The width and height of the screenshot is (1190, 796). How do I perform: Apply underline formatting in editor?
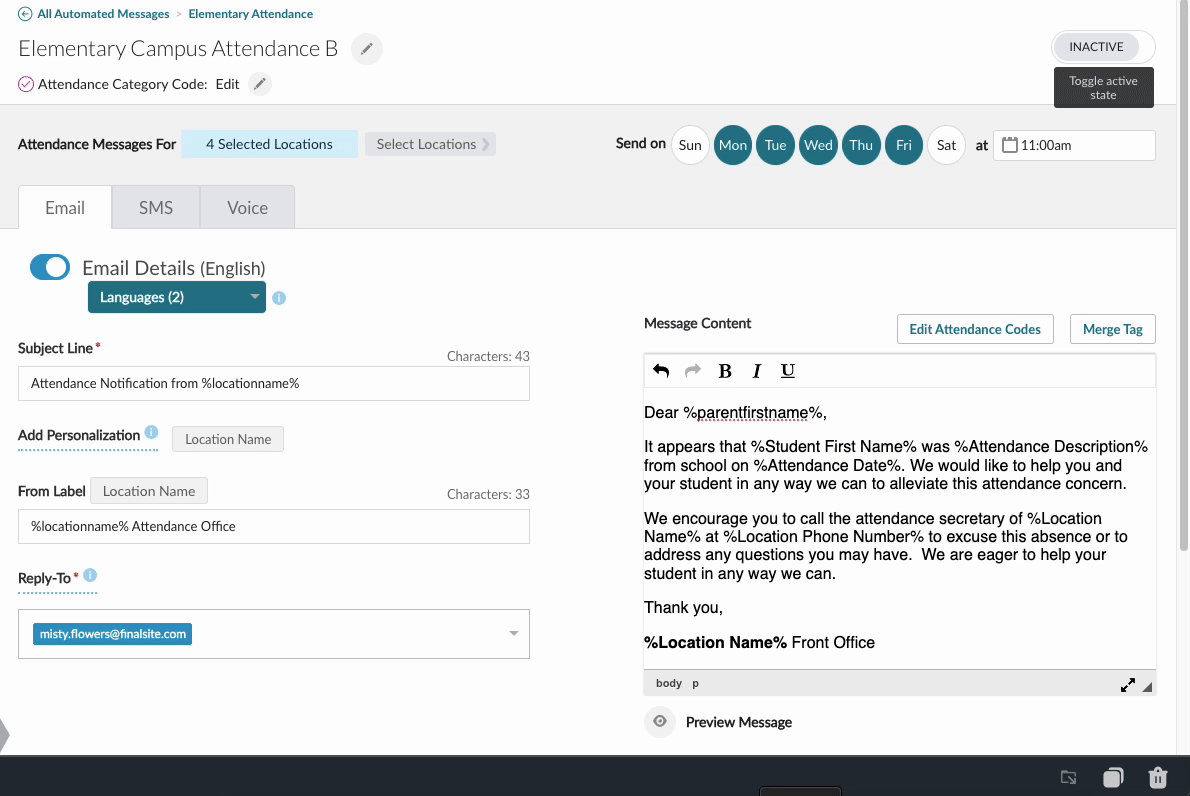(x=788, y=371)
